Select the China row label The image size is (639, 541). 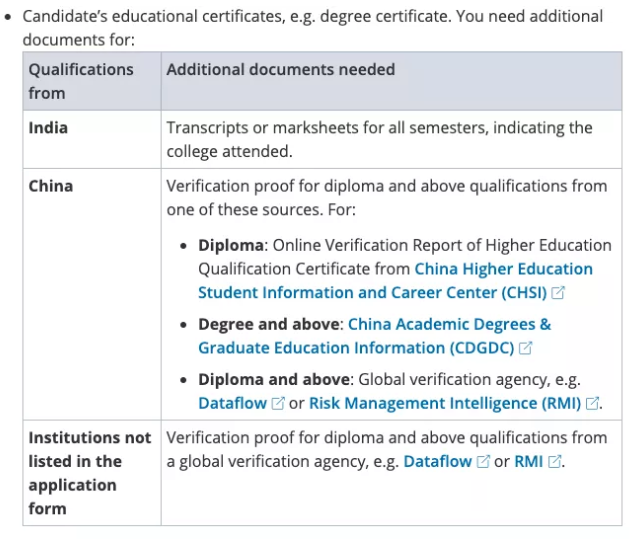(50, 186)
